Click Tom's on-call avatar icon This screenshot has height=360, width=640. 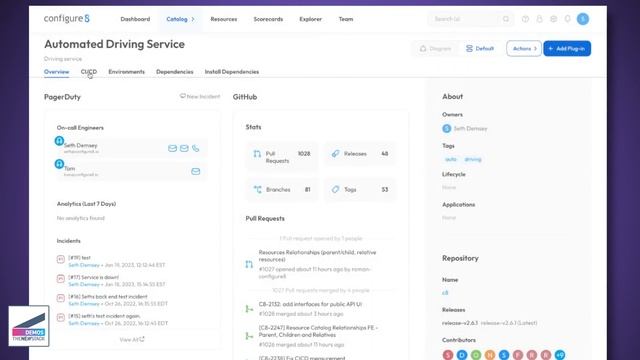[x=59, y=164]
